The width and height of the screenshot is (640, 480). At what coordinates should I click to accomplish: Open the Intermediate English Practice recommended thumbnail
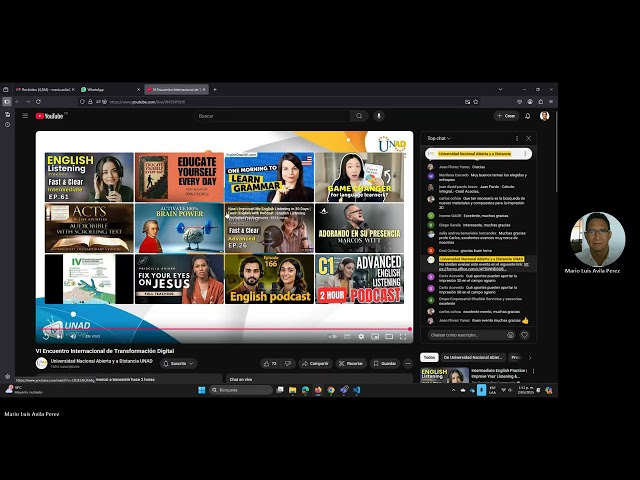[444, 376]
